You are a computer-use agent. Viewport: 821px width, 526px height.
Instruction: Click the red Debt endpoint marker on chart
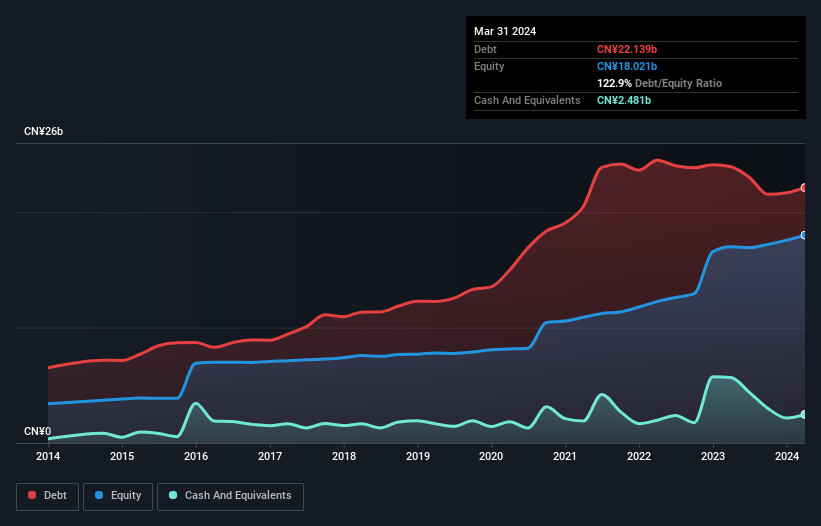804,187
